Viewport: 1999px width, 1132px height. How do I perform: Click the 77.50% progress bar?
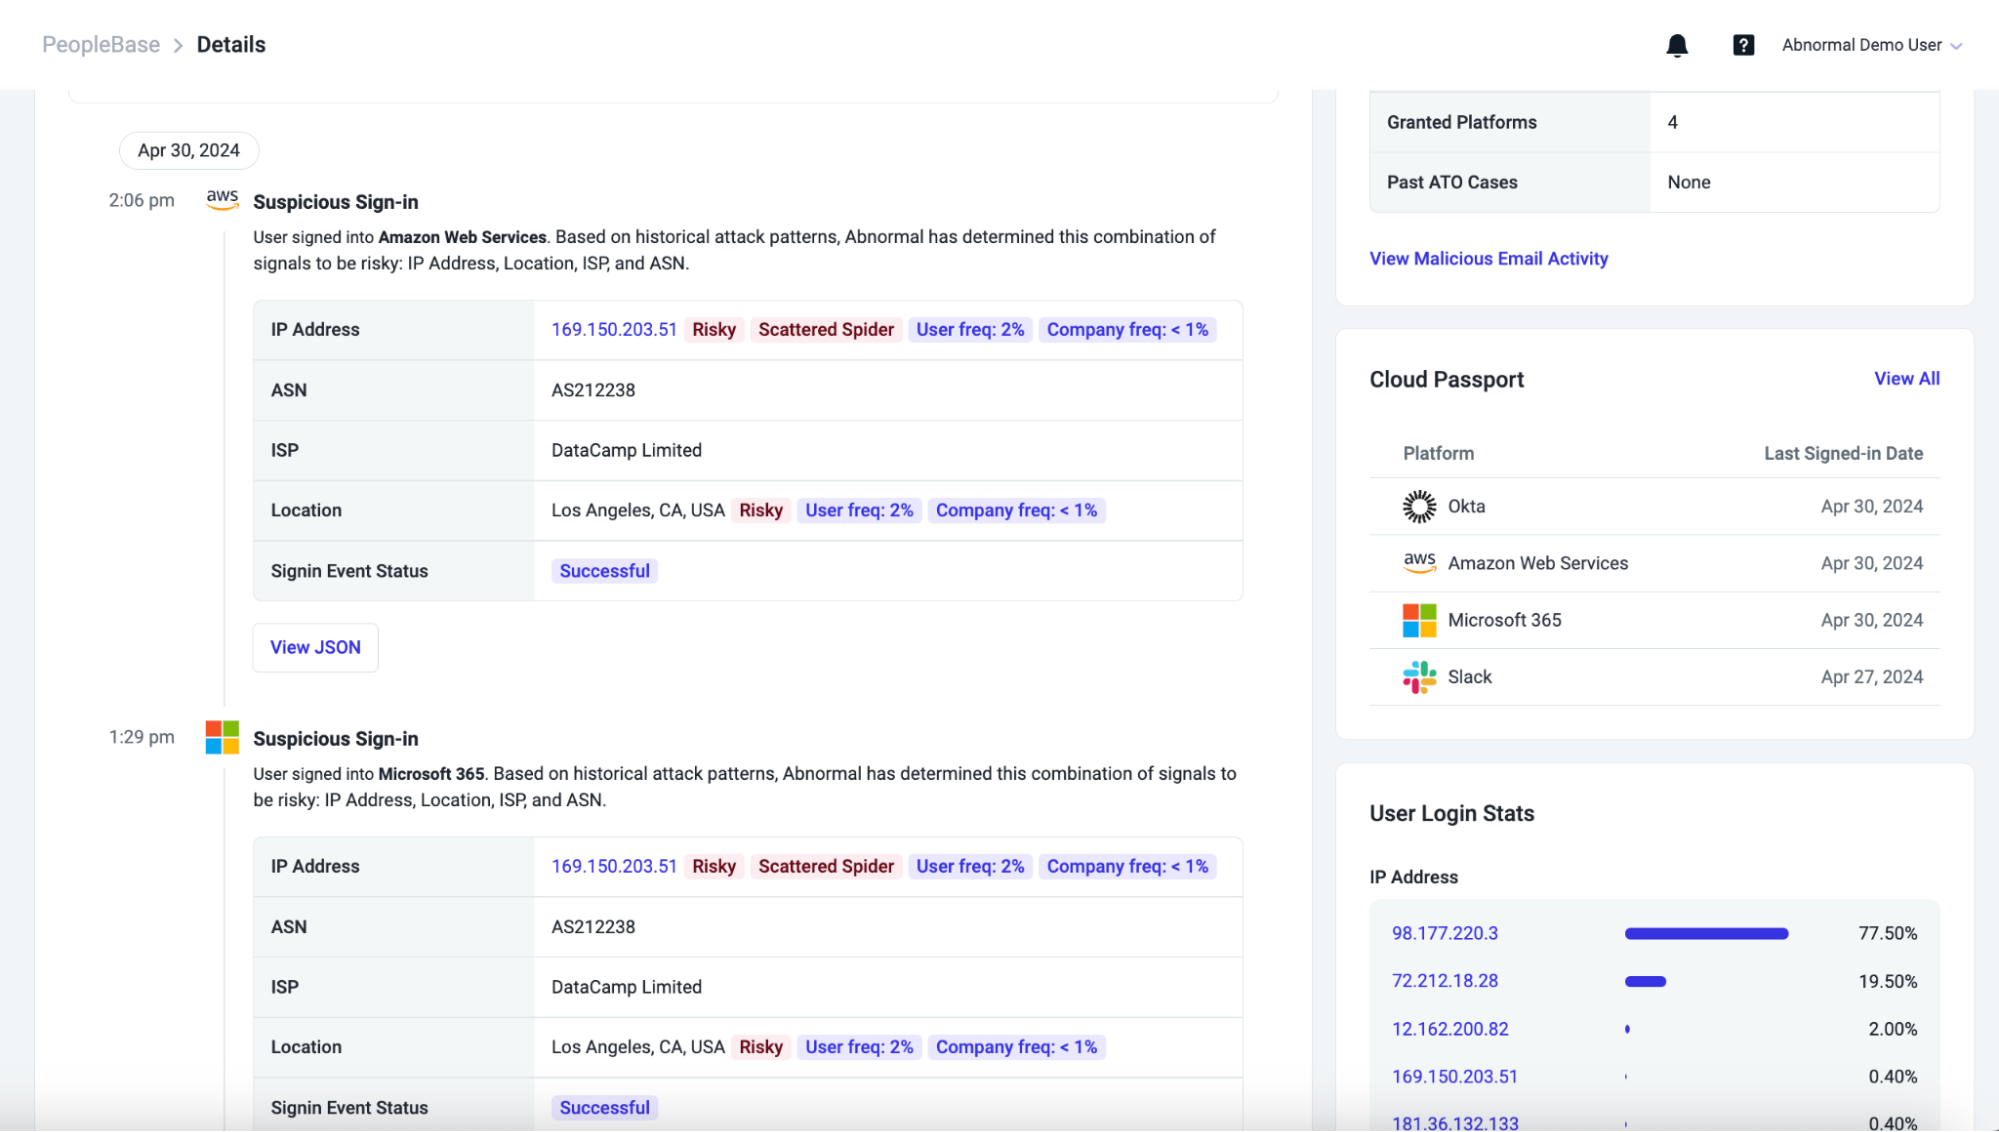coord(1706,934)
